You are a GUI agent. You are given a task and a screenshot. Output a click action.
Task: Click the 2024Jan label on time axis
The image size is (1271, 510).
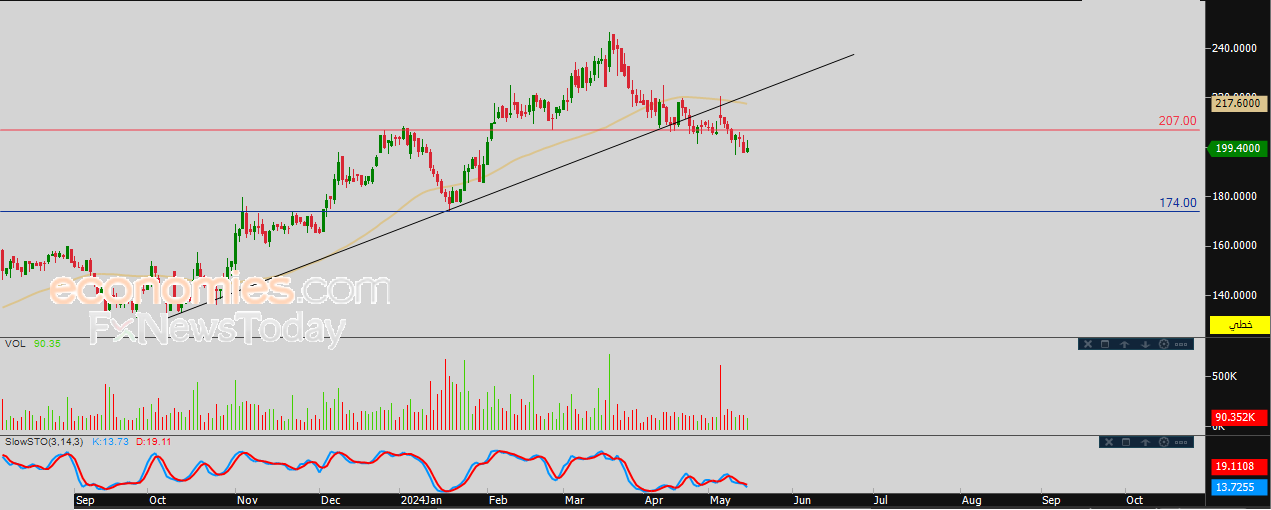pos(420,498)
